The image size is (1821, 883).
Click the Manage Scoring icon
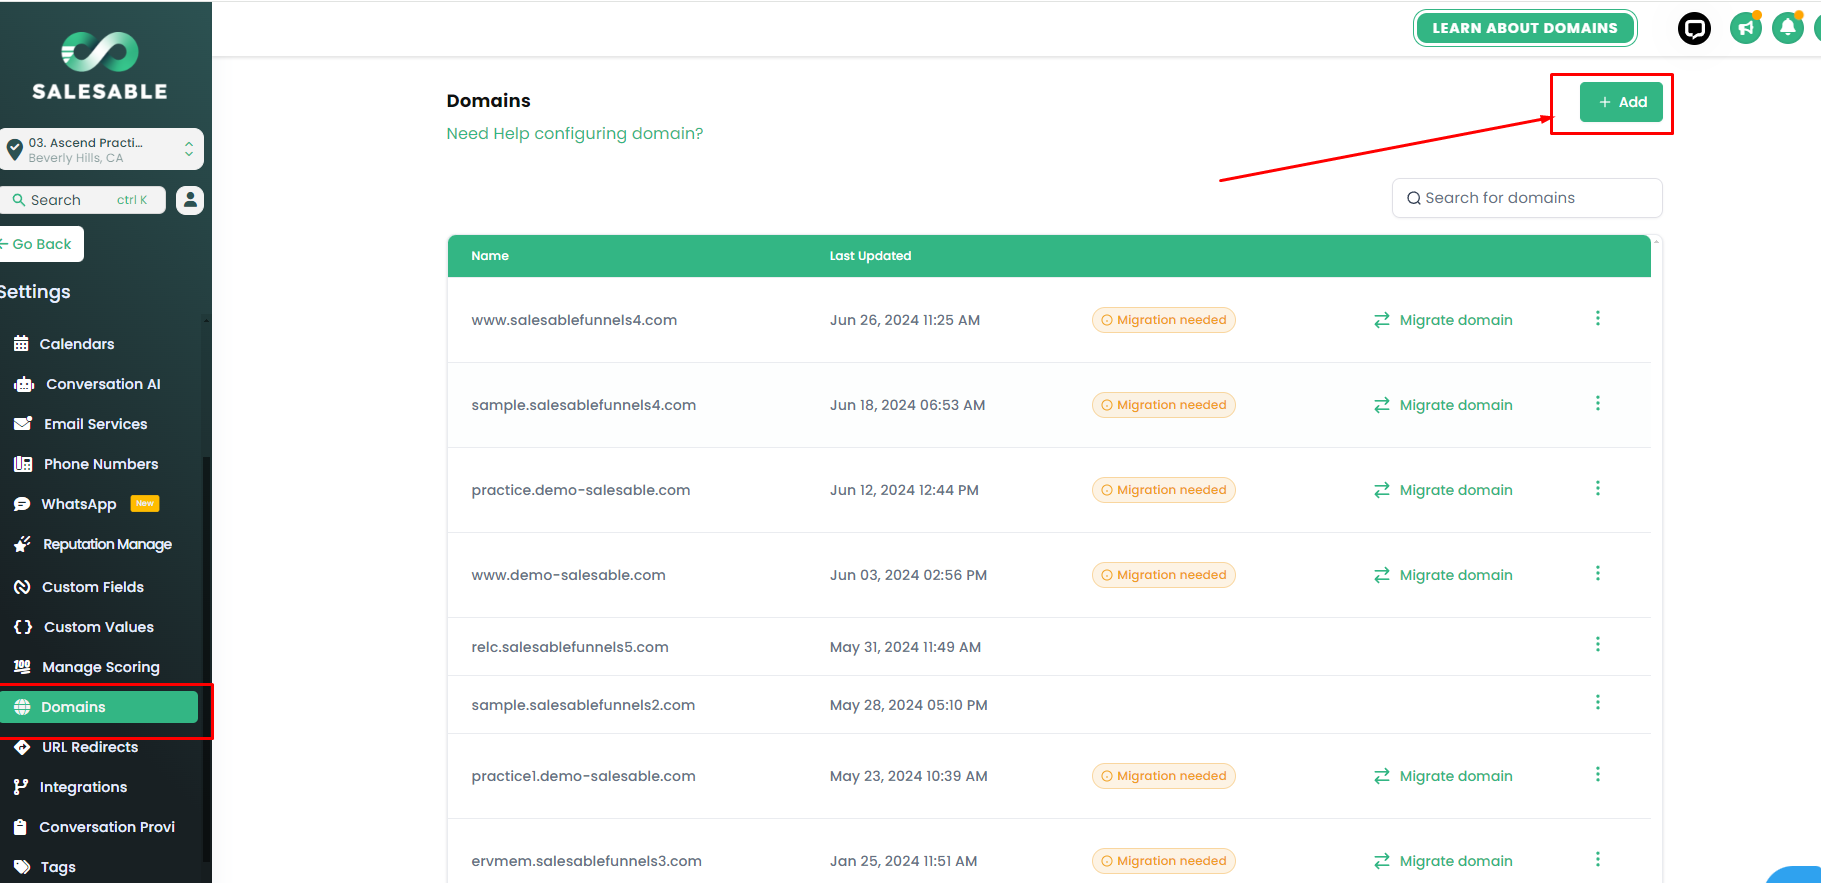click(x=22, y=666)
